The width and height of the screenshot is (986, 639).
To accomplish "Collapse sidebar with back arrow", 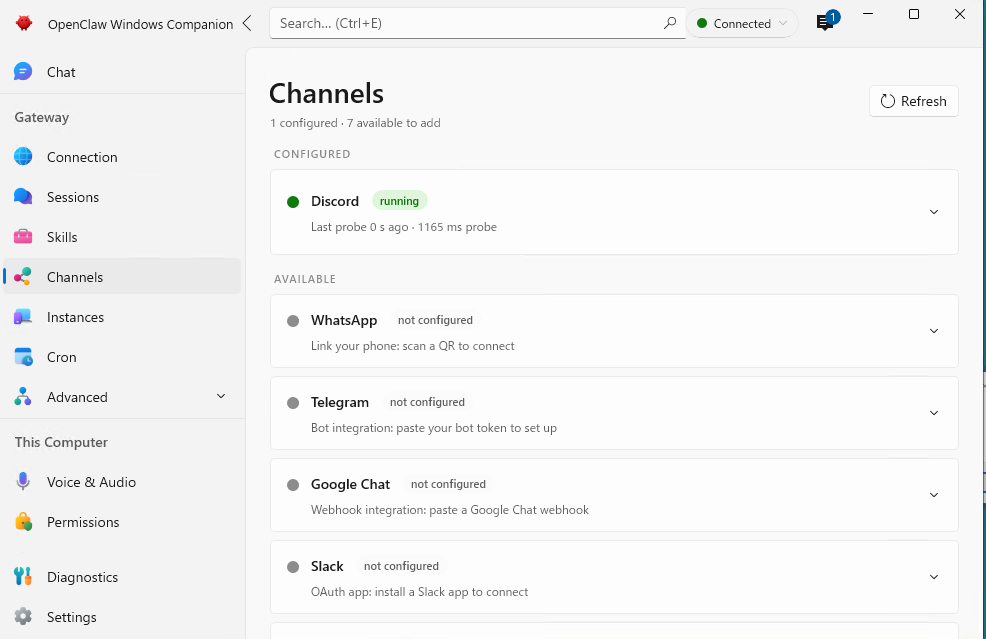I will click(247, 23).
